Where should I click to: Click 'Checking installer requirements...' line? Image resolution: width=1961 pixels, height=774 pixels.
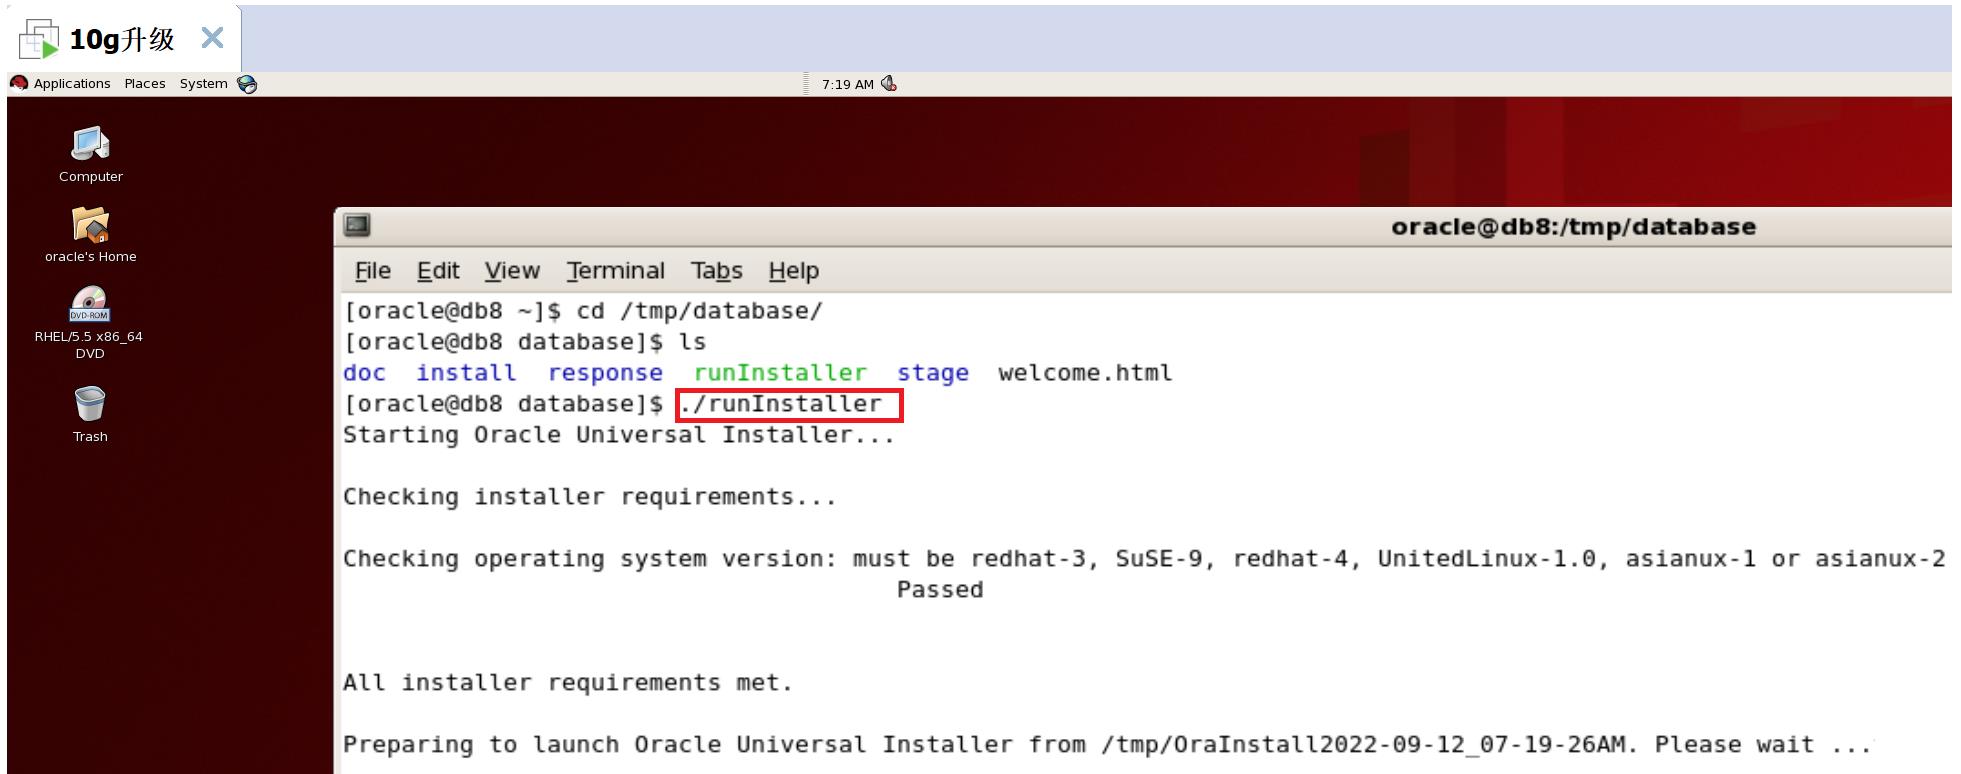pyautogui.click(x=590, y=497)
